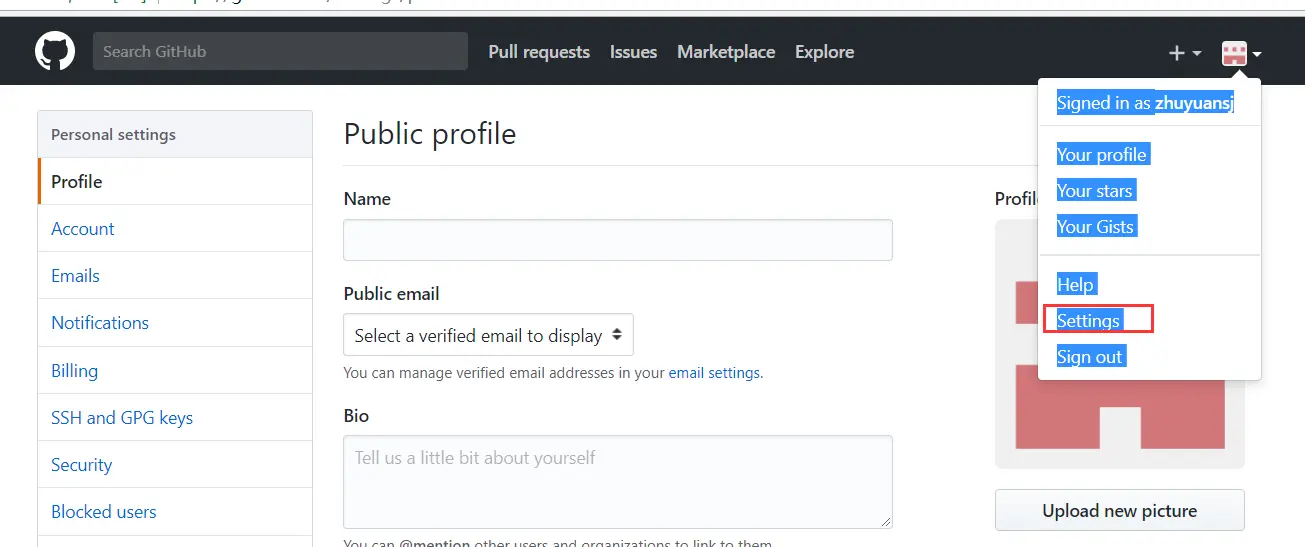Open SSH and GPG keys settings

pos(175,417)
